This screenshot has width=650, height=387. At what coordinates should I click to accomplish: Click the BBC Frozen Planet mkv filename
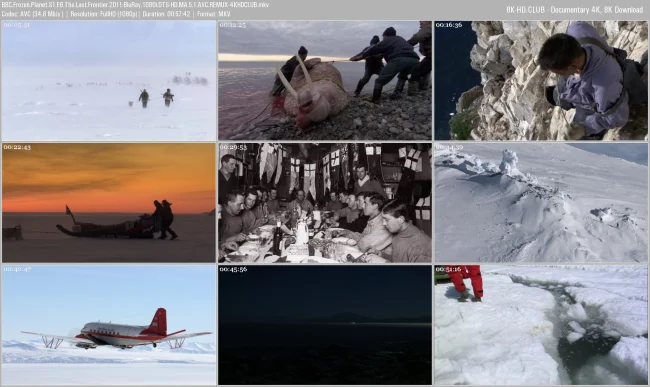tap(135, 5)
